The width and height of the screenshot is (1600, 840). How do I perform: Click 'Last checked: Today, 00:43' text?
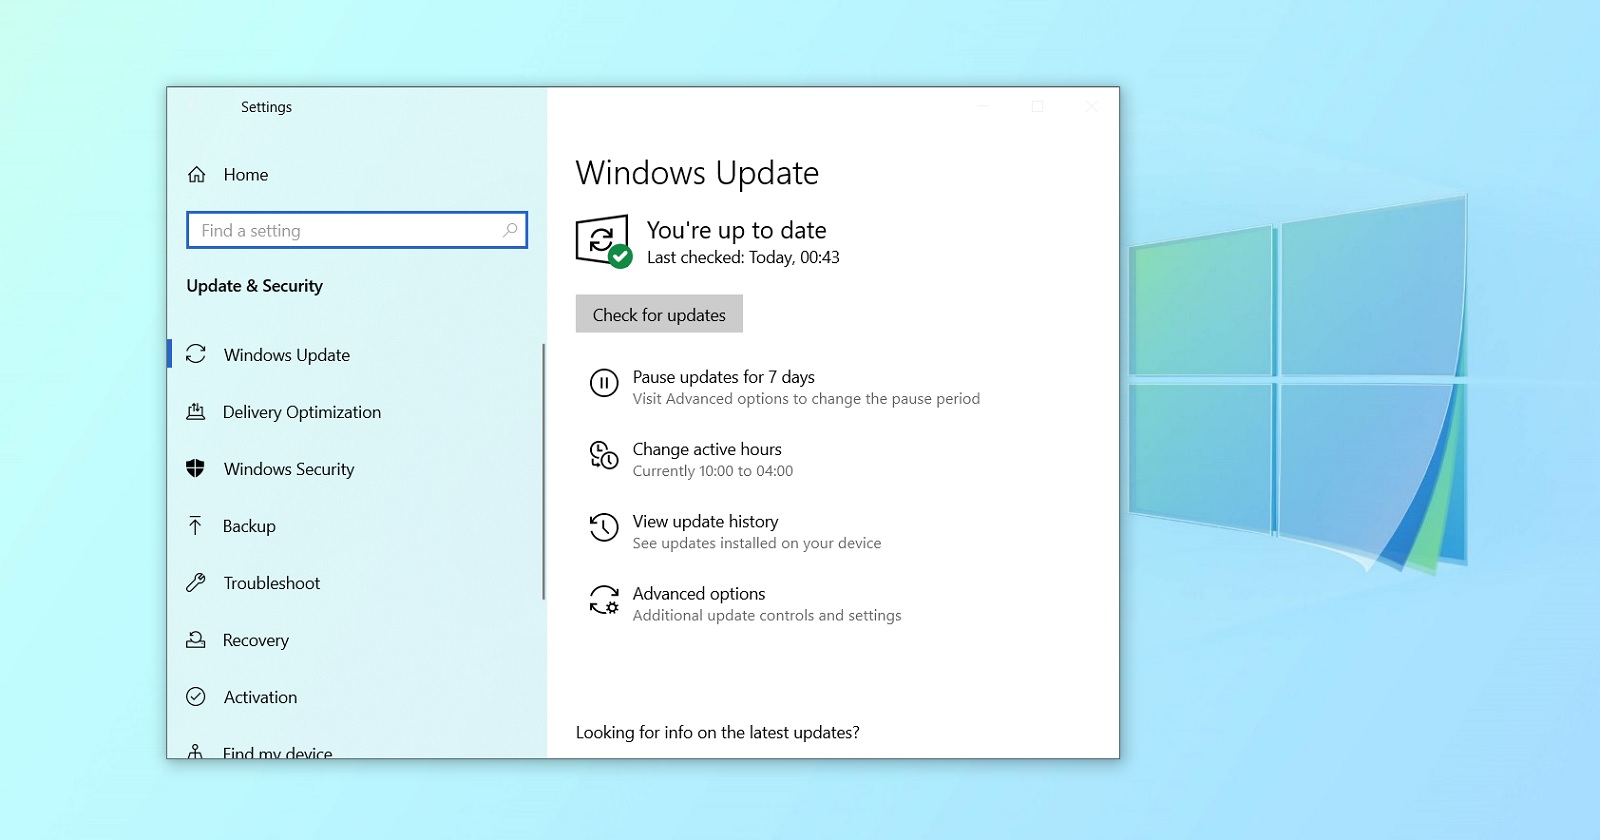(x=743, y=257)
